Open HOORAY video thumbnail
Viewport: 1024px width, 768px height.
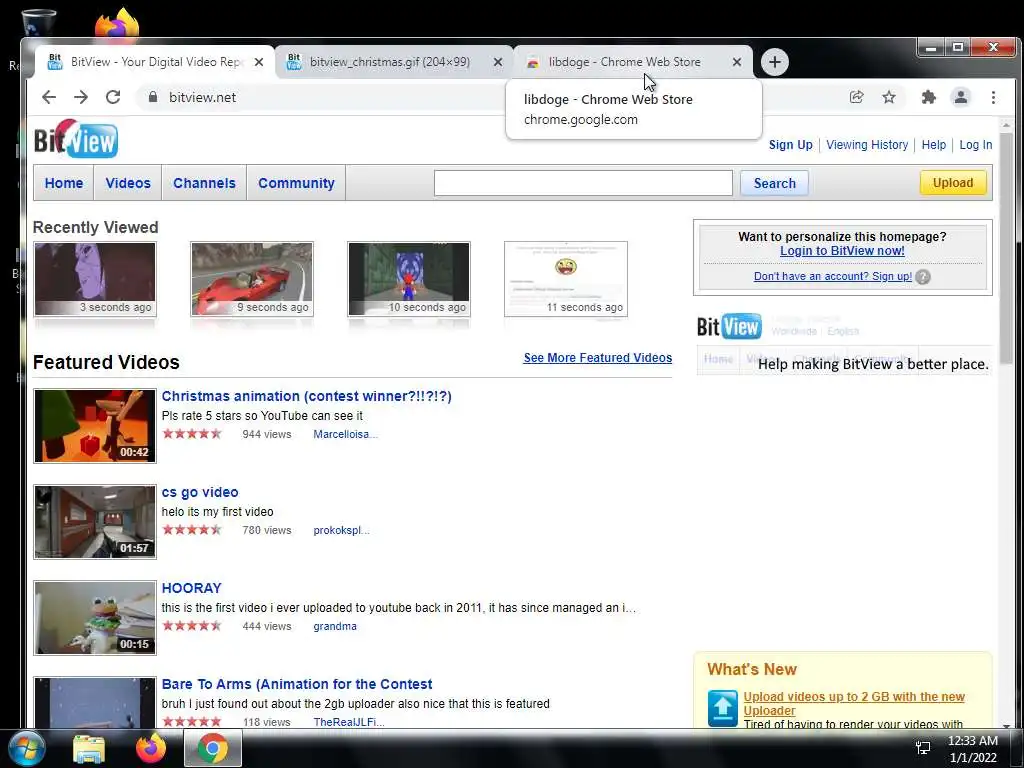tap(95, 618)
